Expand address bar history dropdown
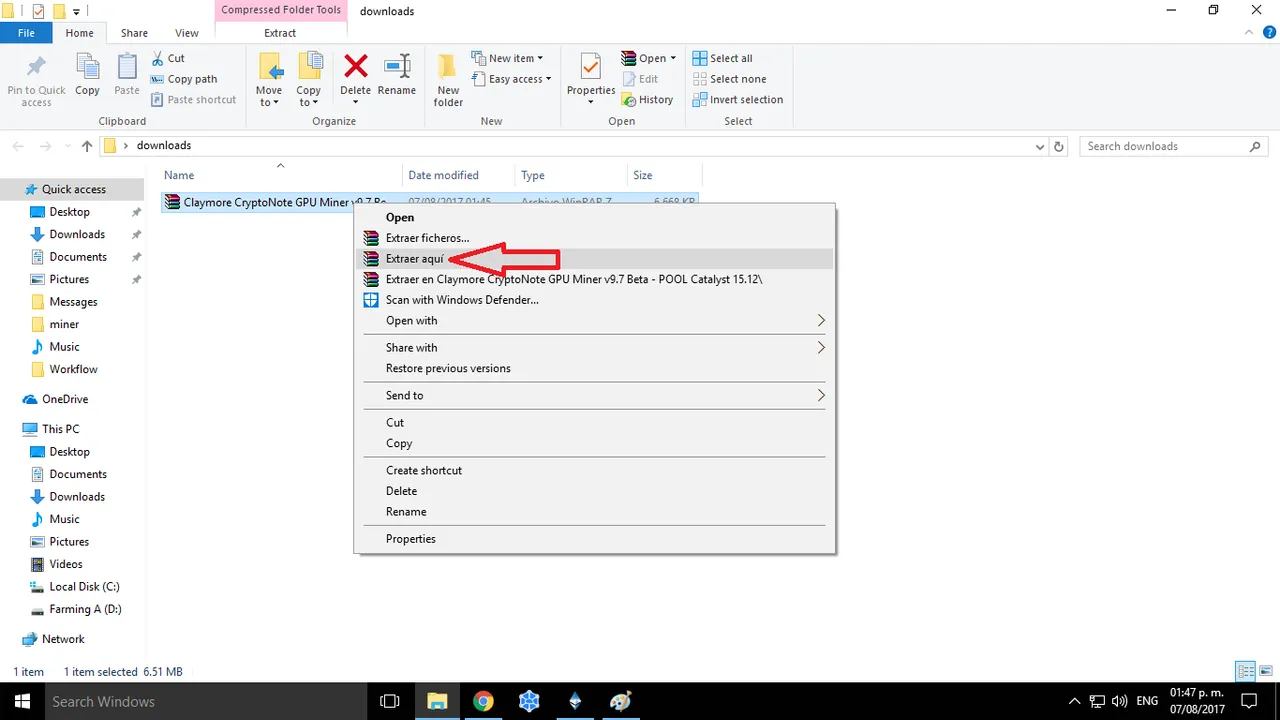Image resolution: width=1280 pixels, height=720 pixels. pos(1040,146)
